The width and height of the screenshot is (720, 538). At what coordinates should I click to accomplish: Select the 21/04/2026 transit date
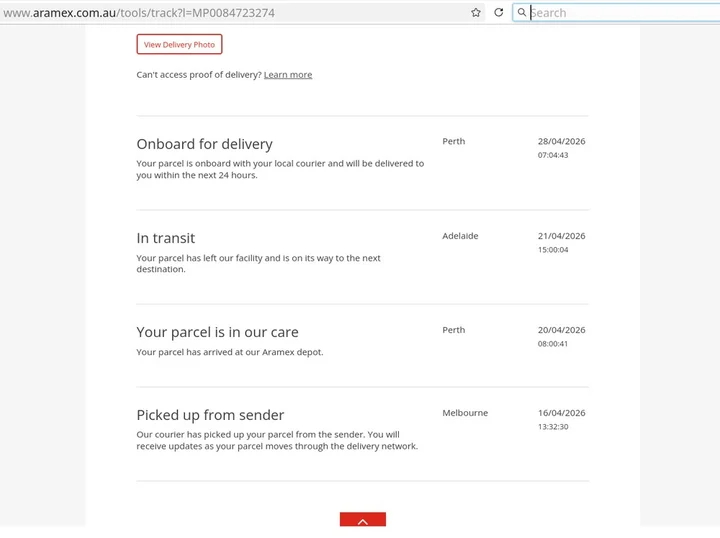(562, 236)
